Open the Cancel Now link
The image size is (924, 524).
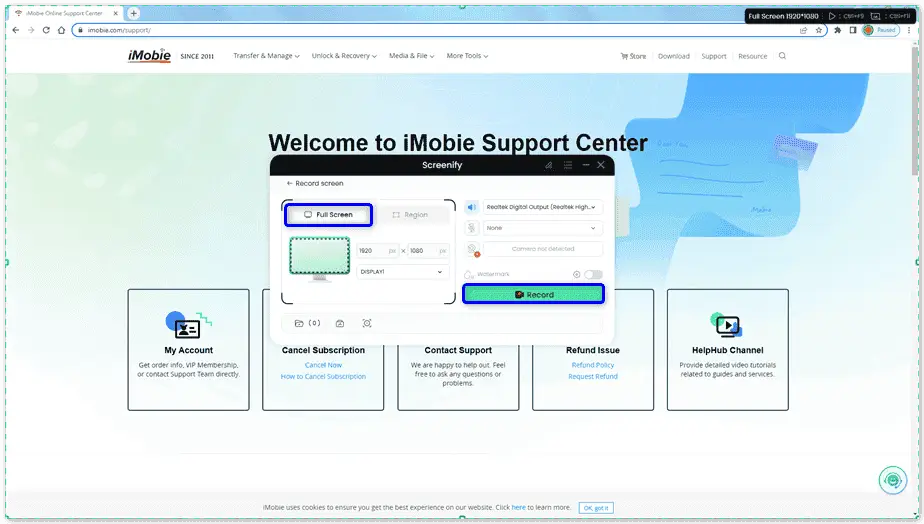point(323,365)
